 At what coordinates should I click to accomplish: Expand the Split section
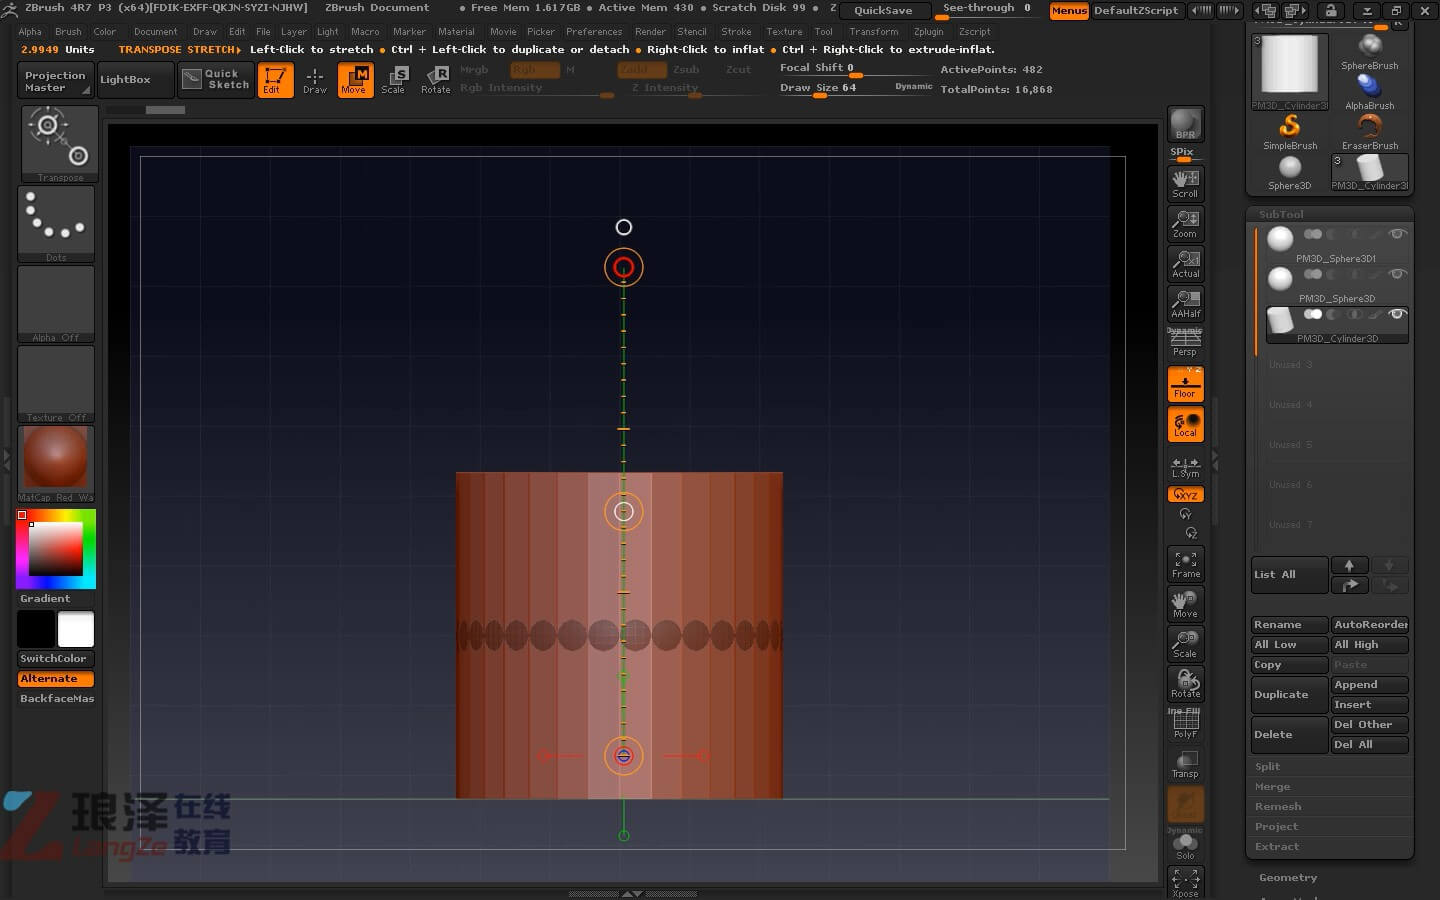tap(1267, 767)
